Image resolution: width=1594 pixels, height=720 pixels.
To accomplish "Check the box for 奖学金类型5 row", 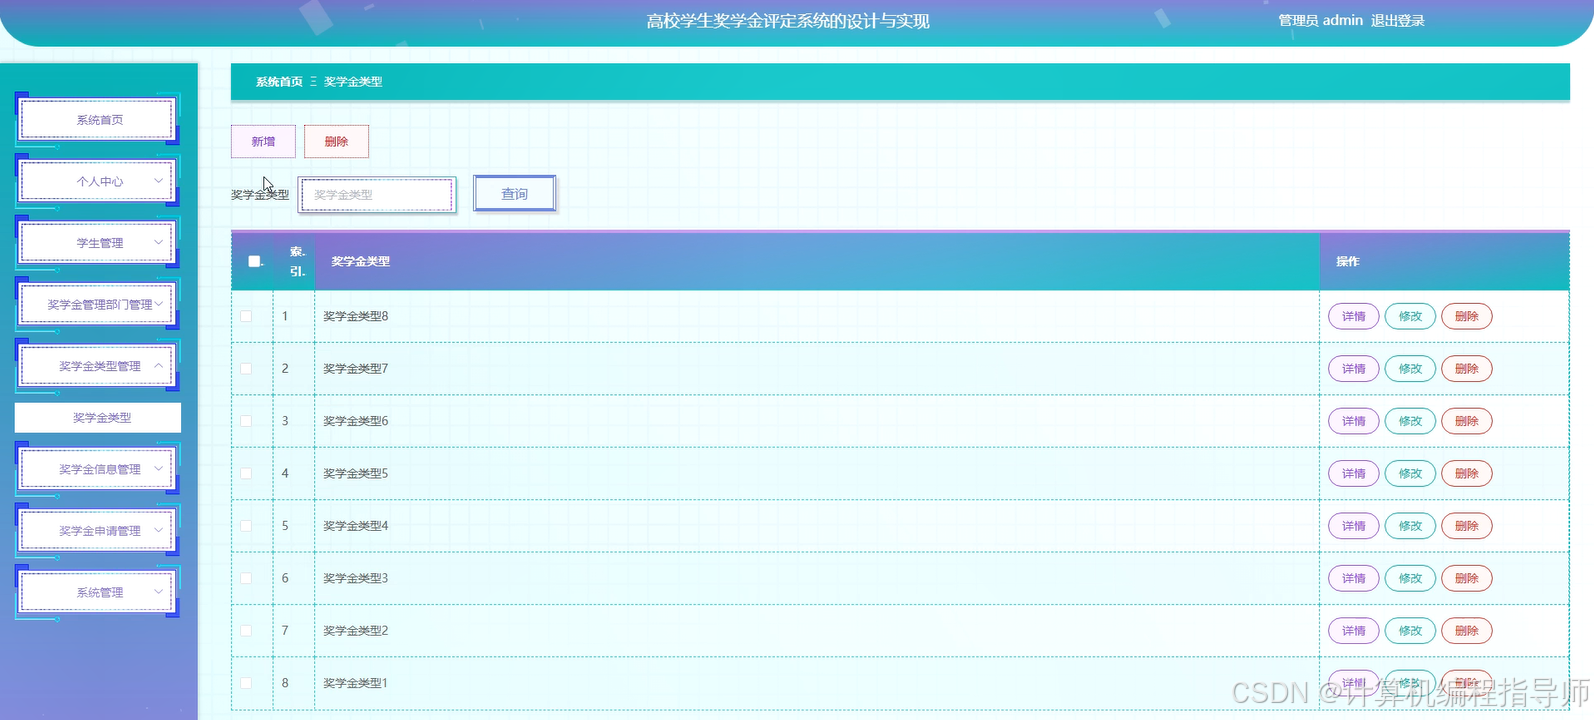I will pos(246,473).
